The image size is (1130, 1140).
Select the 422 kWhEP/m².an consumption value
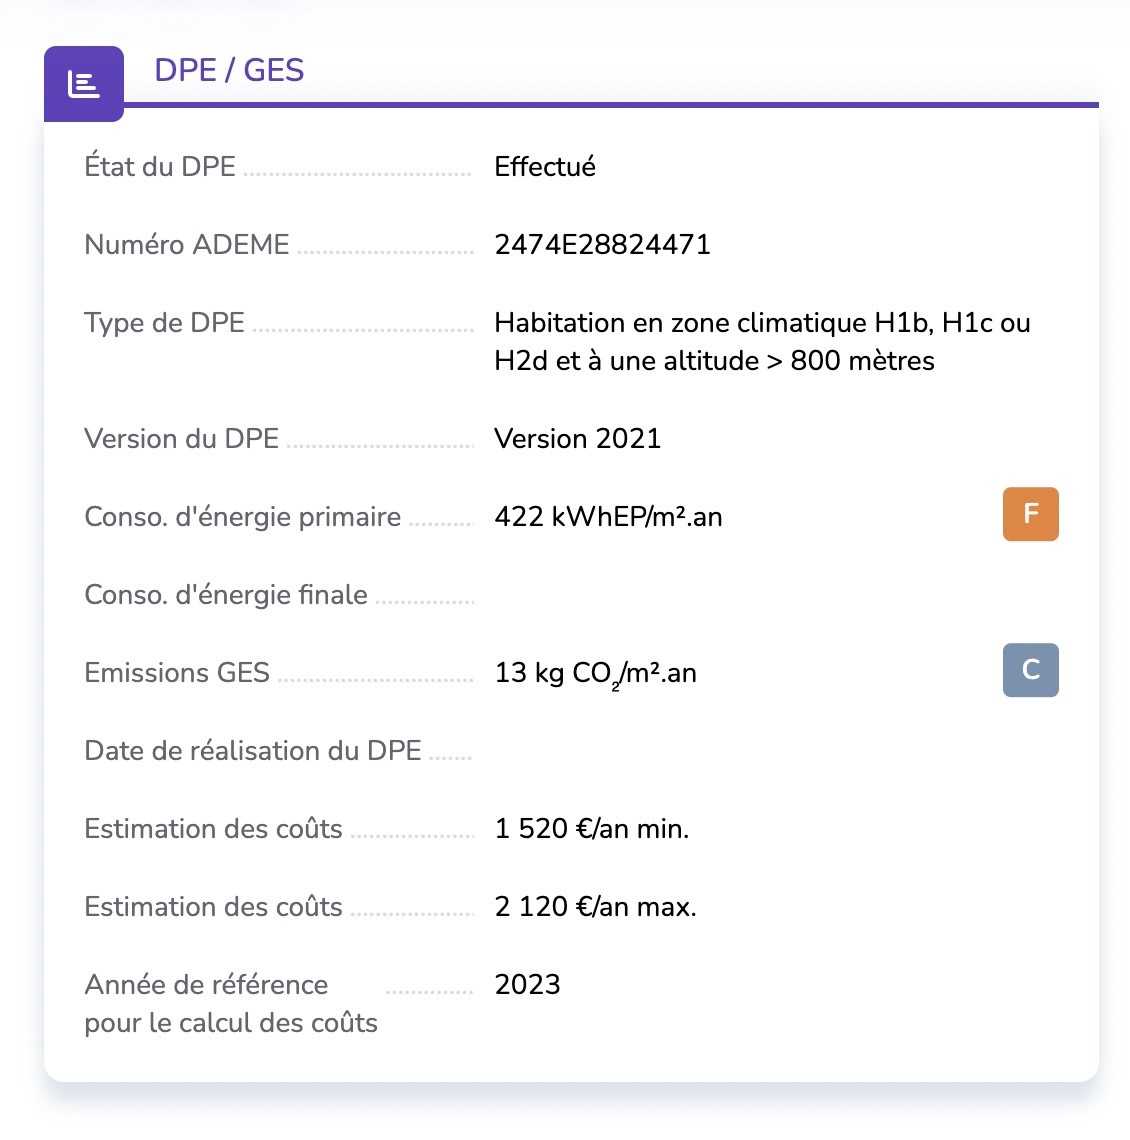[608, 517]
